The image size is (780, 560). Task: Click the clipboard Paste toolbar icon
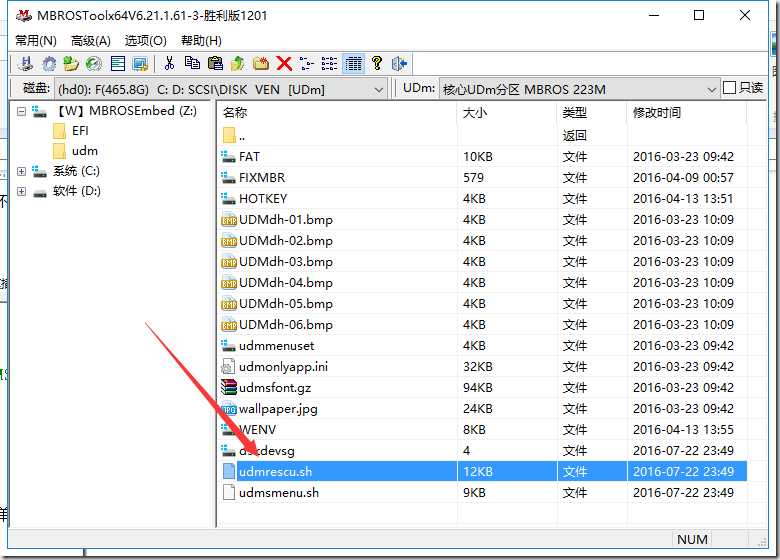tap(215, 63)
